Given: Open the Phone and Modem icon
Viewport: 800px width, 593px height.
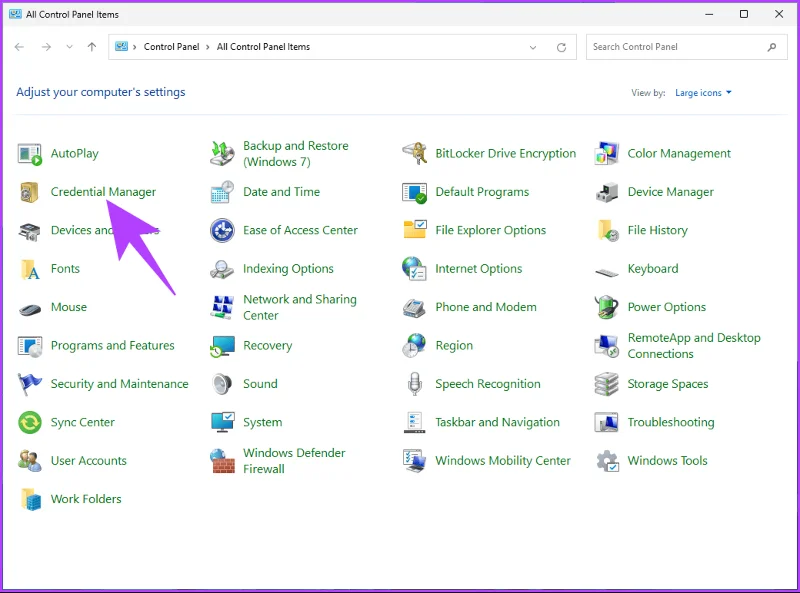Looking at the screenshot, I should tap(414, 308).
